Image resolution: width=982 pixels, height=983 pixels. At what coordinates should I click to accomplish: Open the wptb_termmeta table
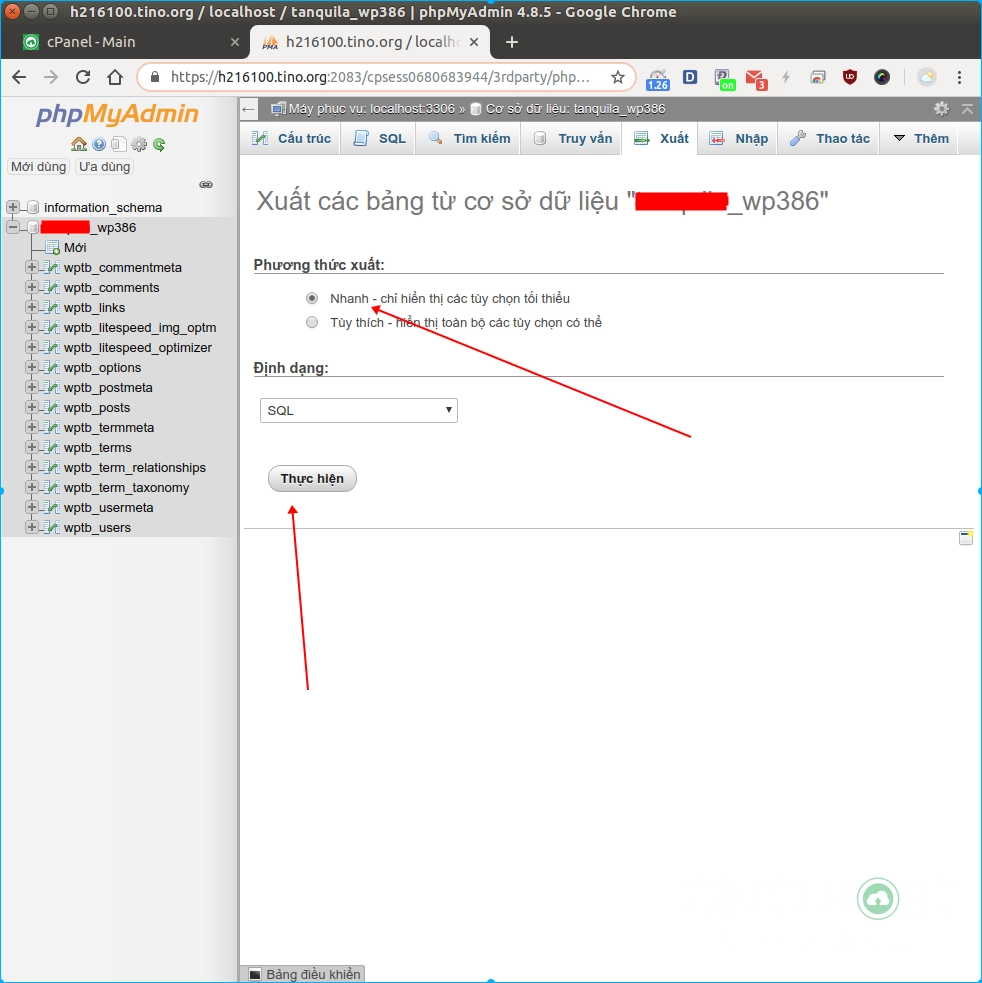(109, 428)
